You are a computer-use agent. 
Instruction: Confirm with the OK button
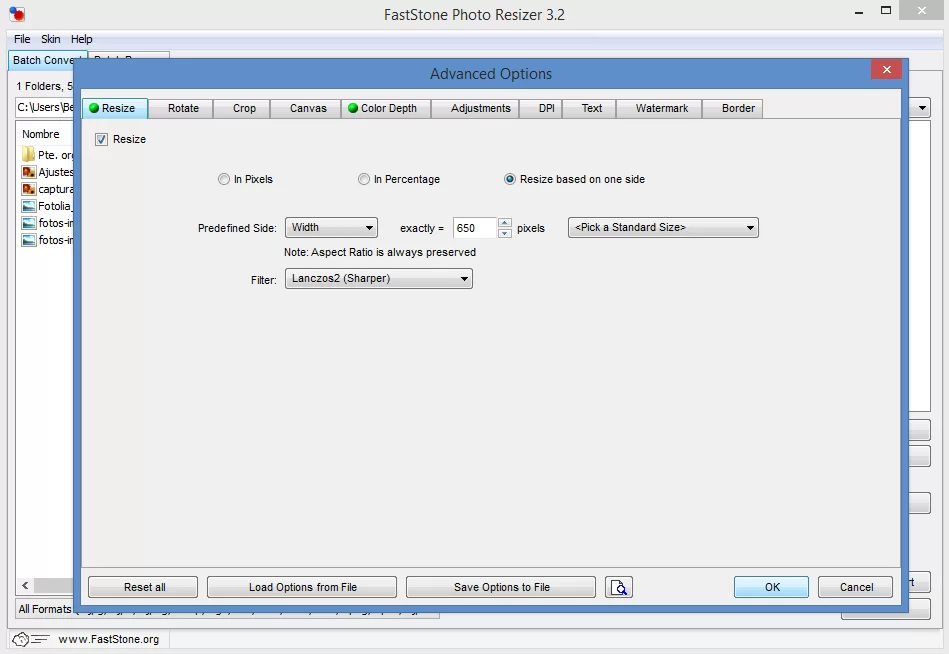coord(772,587)
